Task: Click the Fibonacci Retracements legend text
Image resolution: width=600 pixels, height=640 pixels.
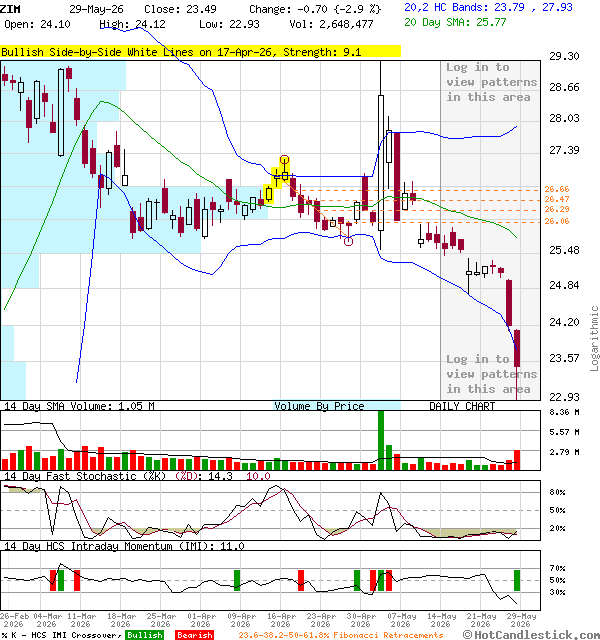Action: click(388, 635)
